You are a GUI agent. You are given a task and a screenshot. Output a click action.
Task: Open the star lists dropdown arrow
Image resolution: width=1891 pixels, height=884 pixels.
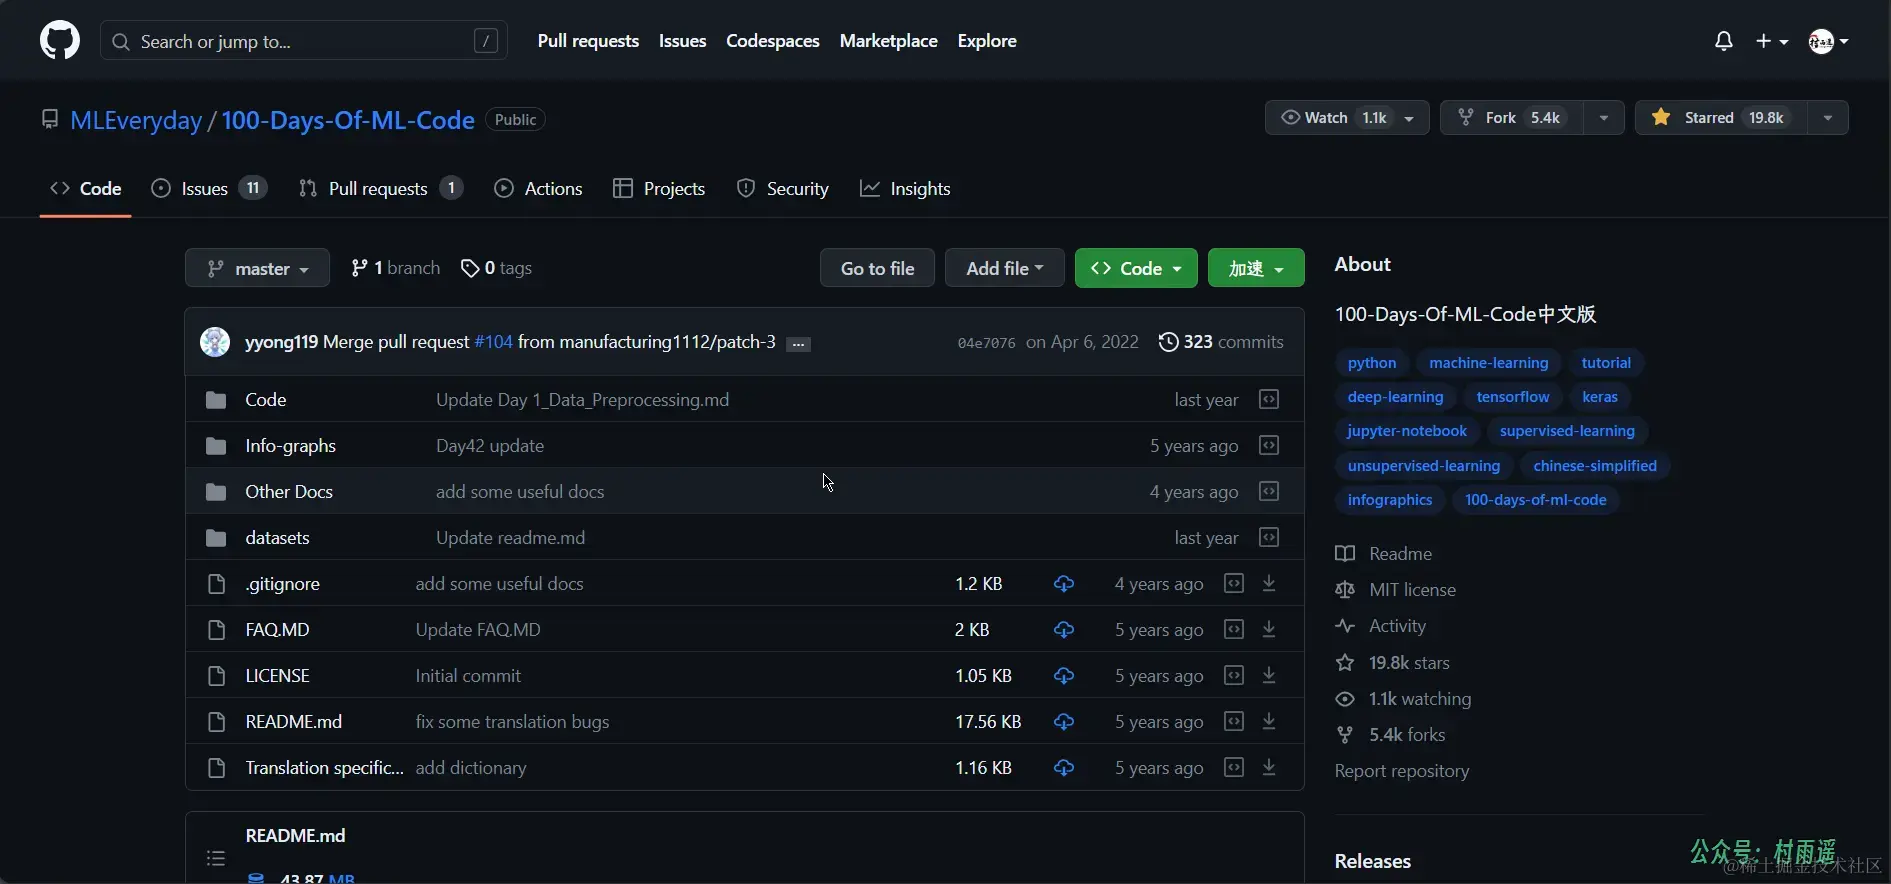1828,118
